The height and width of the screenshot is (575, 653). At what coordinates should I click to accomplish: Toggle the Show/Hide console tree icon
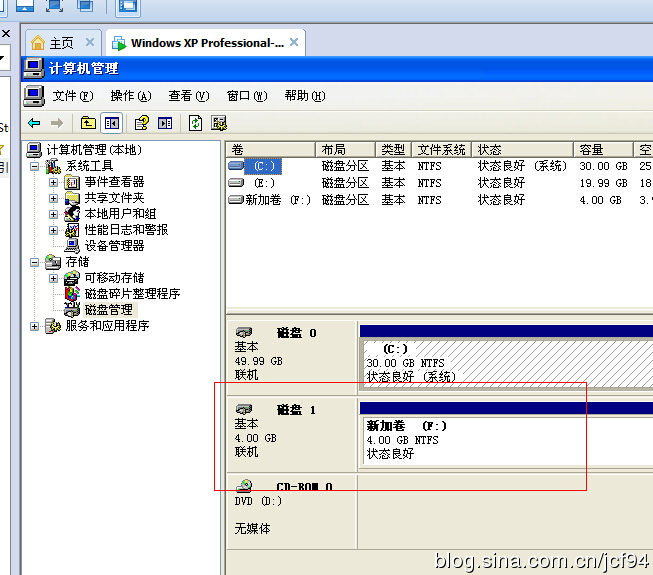(x=112, y=123)
